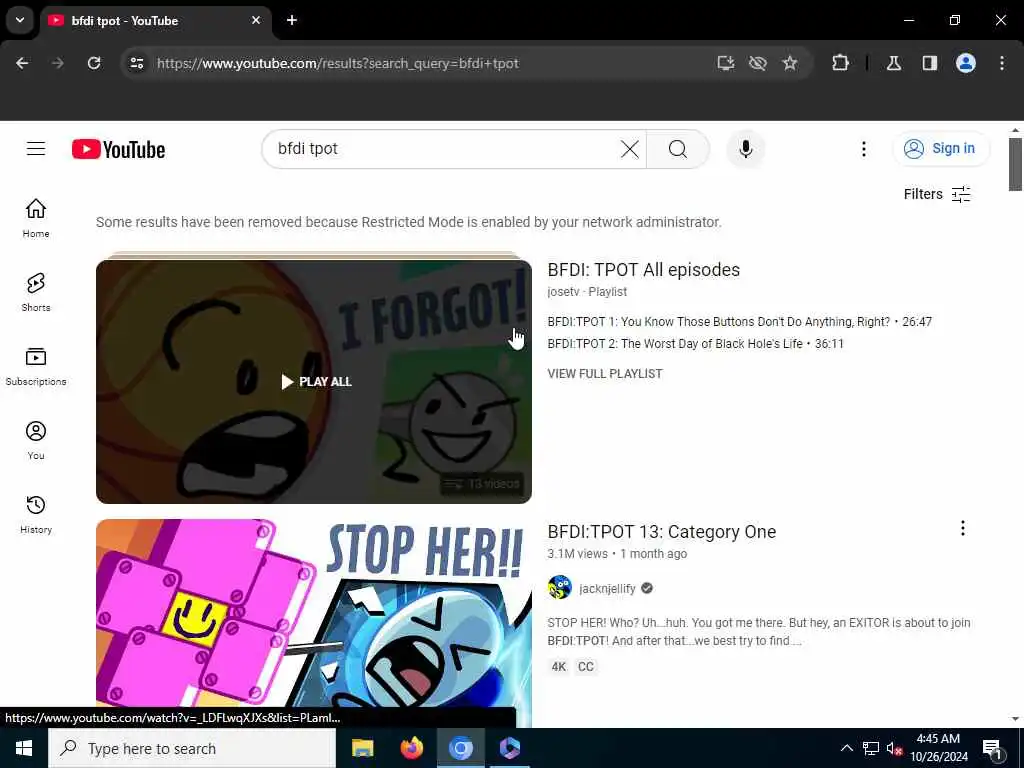Open Shorts in the sidebar
This screenshot has height=768, width=1024.
(36, 292)
